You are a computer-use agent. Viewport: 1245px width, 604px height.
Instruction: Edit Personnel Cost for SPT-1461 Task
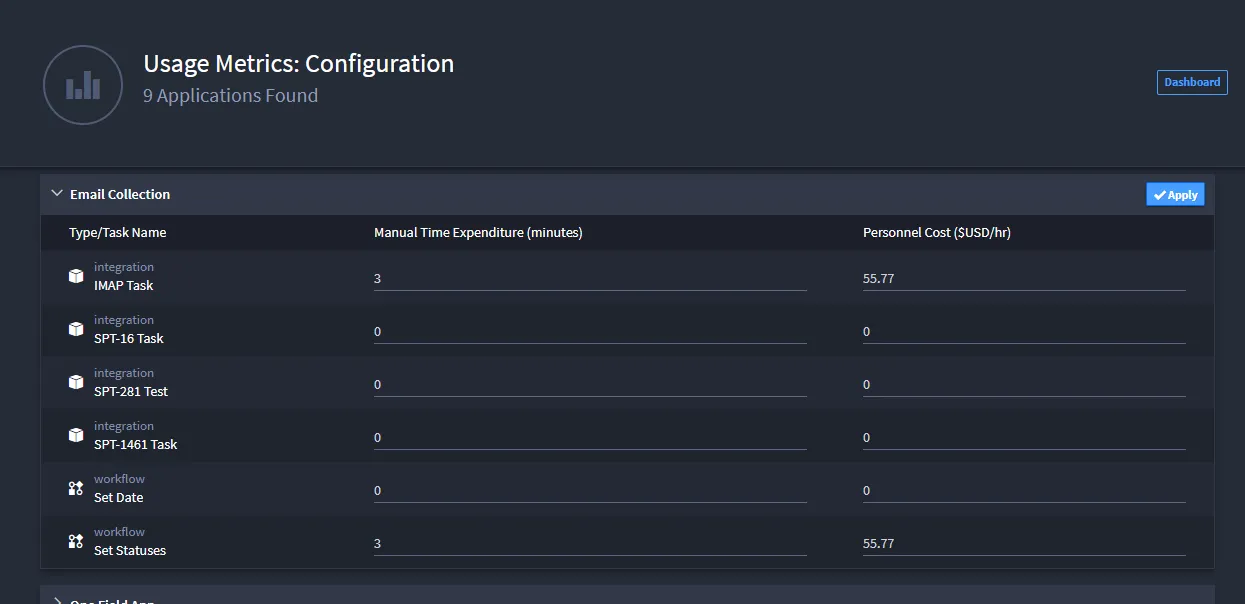click(x=1024, y=437)
